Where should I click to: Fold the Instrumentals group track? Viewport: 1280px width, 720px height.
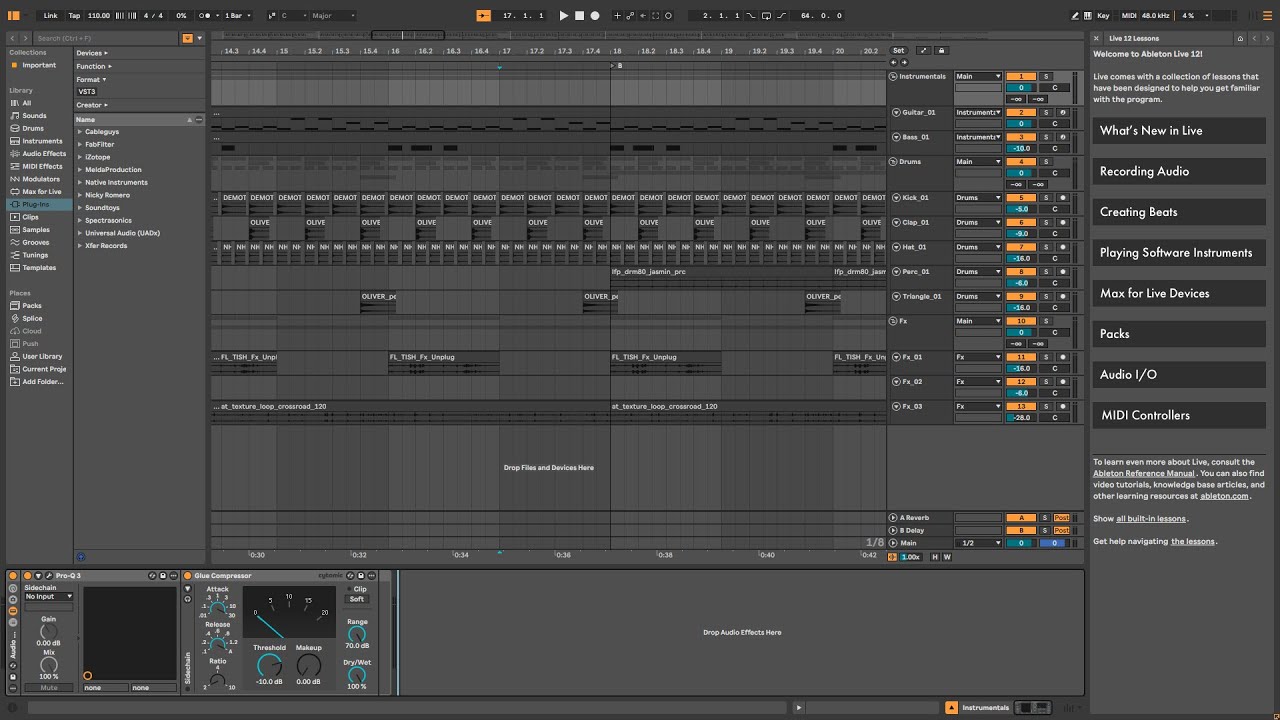click(895, 76)
